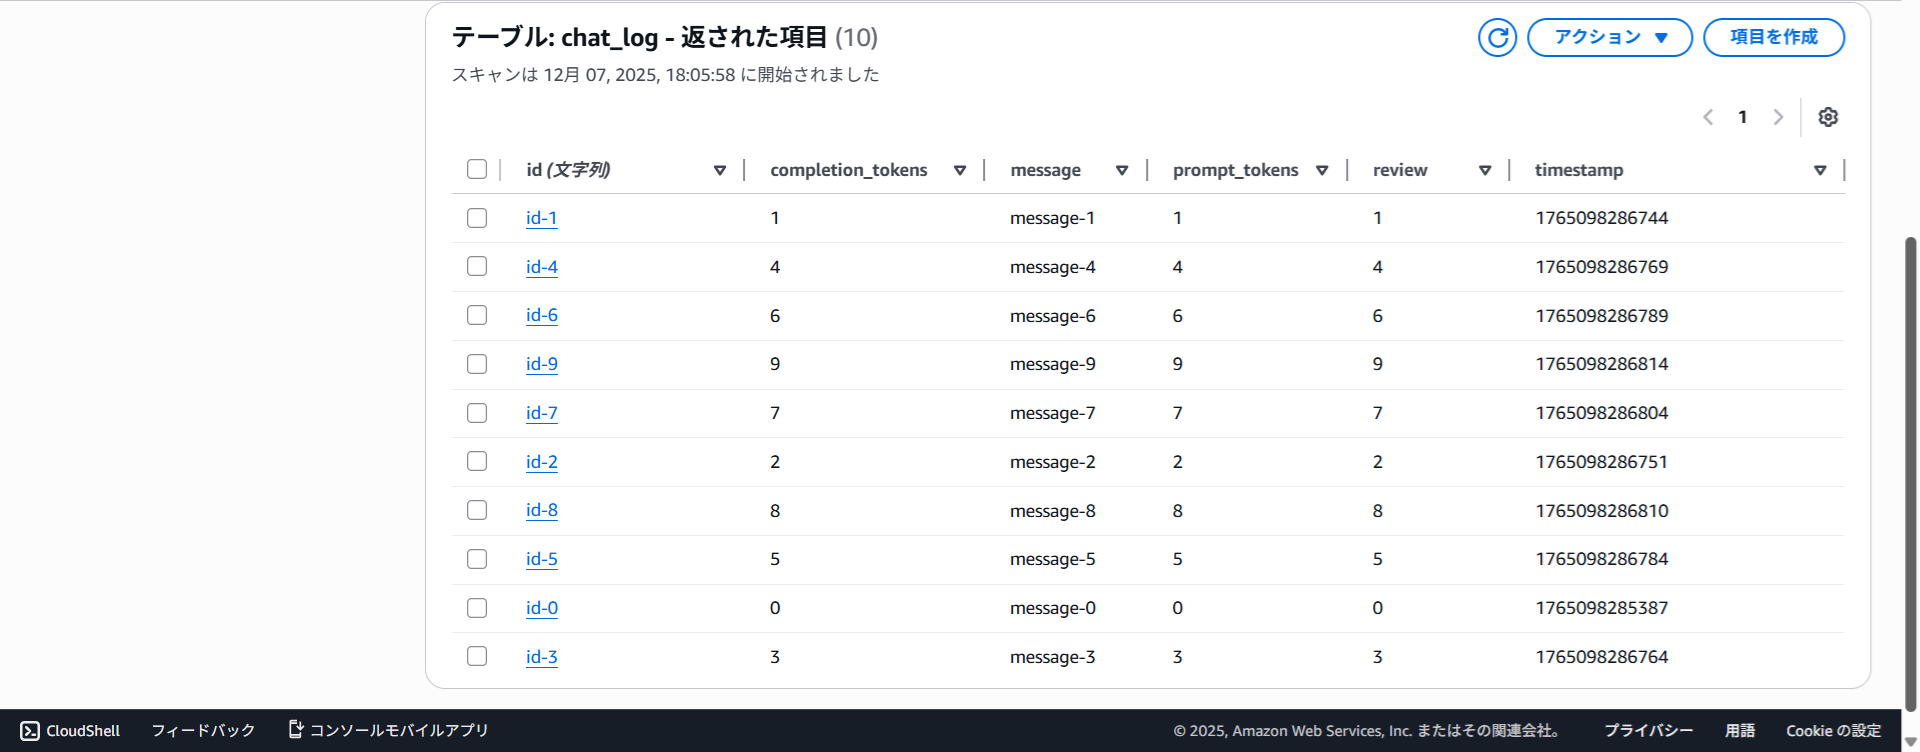Open フィードバック in the footer
The height and width of the screenshot is (752, 1920).
[x=203, y=731]
